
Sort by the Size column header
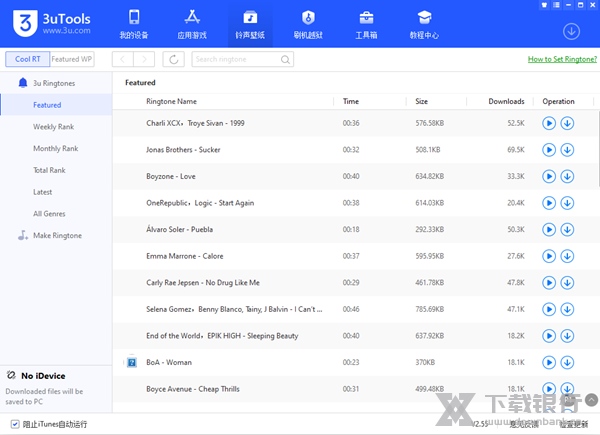pos(422,101)
